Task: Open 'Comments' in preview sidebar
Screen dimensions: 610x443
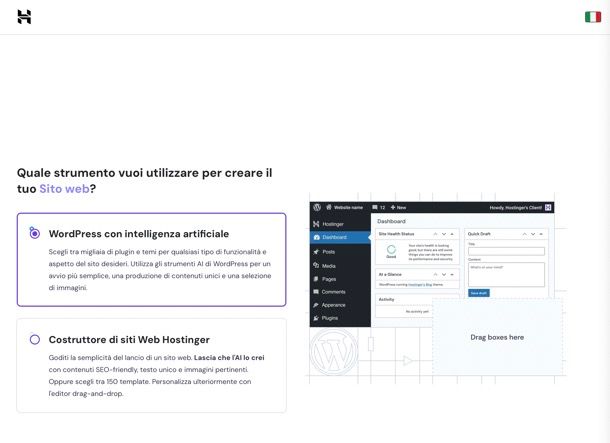Action: coord(329,292)
